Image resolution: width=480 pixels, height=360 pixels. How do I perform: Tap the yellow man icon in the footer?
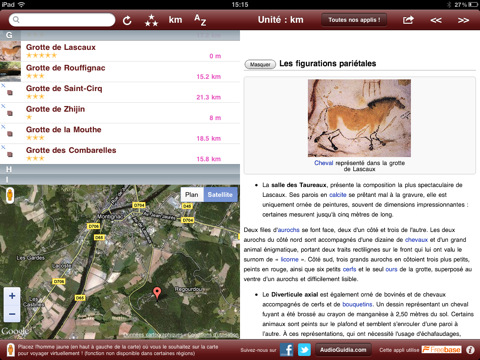click(10, 350)
